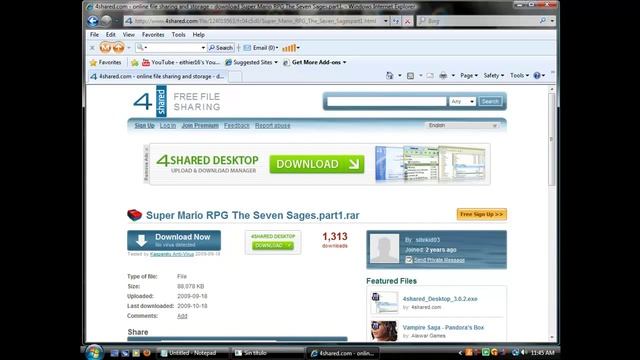The width and height of the screenshot is (640, 360).
Task: Expand the address bar history dropdown
Action: (386, 21)
